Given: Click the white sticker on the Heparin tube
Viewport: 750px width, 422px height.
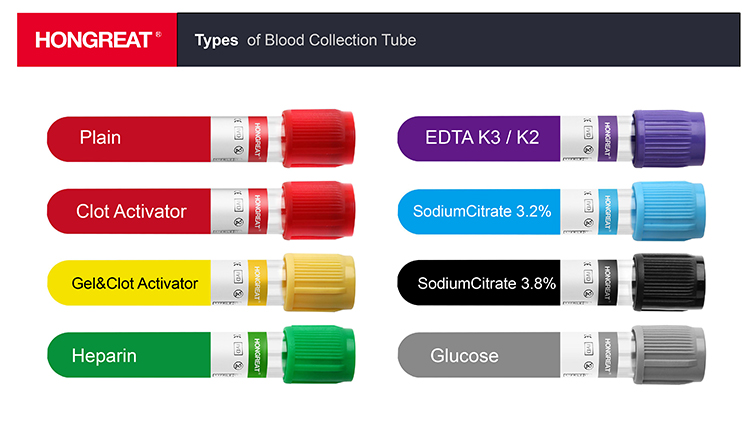Looking at the screenshot, I should 229,356.
